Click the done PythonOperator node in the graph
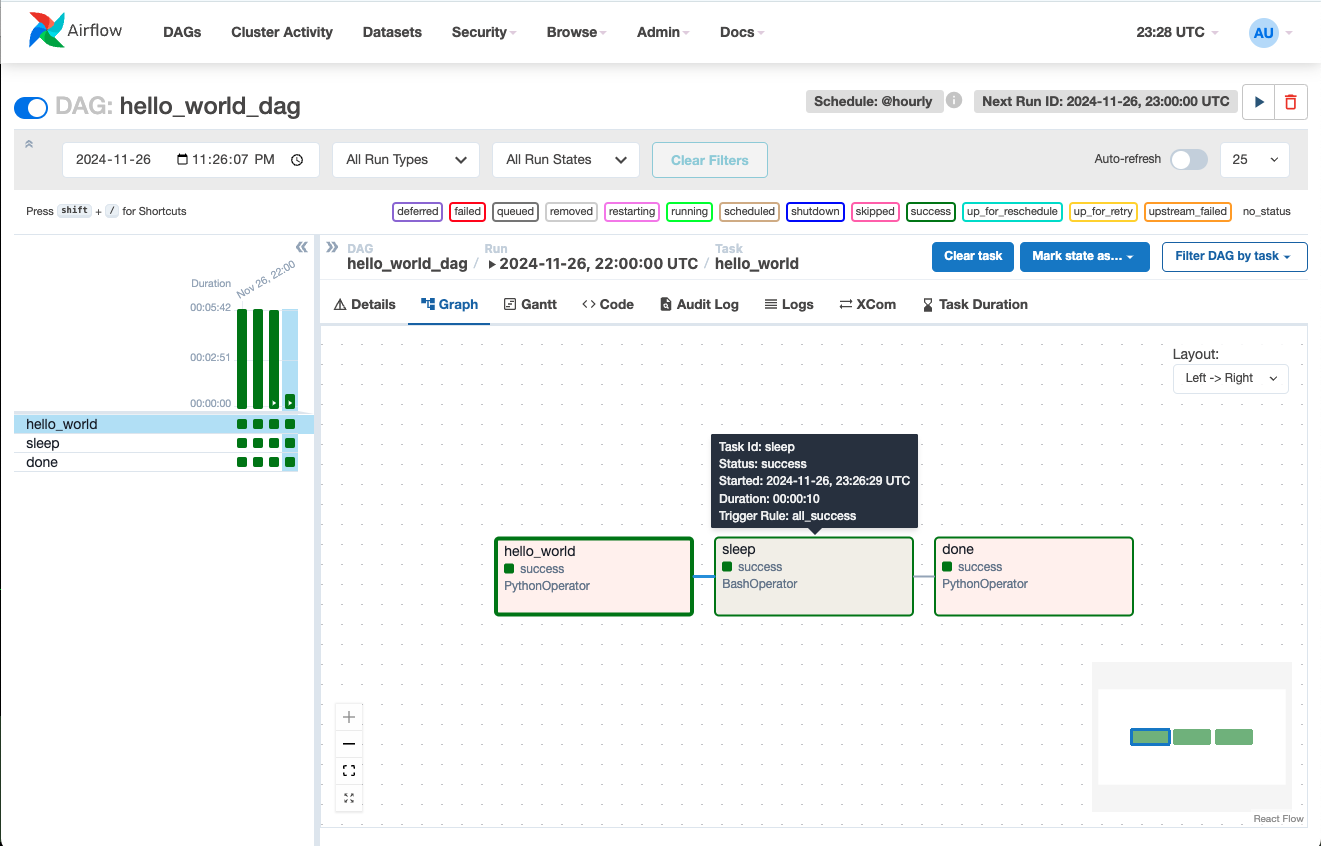 (1034, 576)
